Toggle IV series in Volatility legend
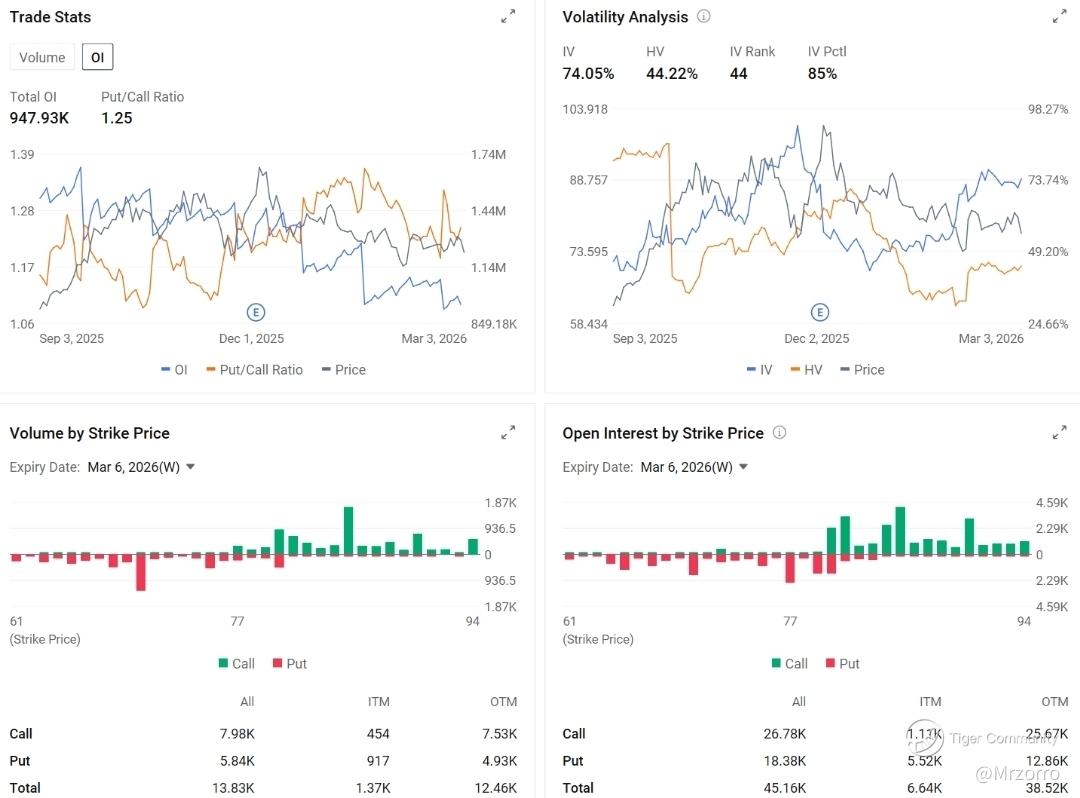The height and width of the screenshot is (798, 1080). click(x=759, y=369)
